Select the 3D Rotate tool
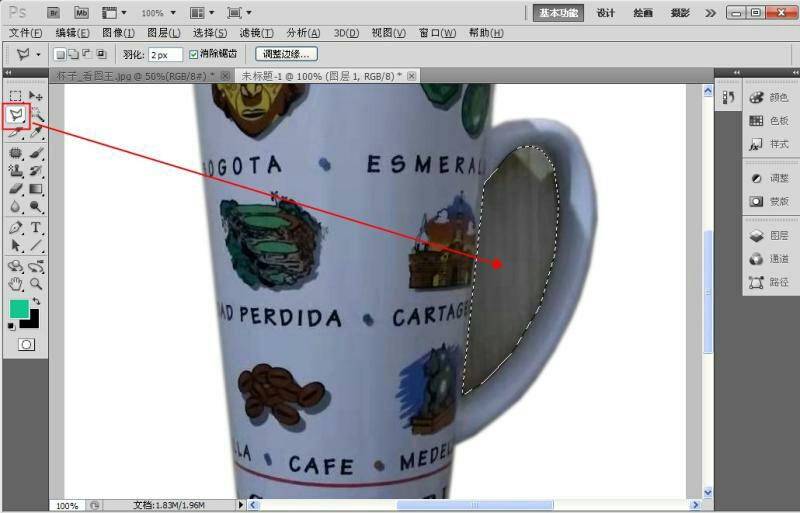 pos(15,266)
